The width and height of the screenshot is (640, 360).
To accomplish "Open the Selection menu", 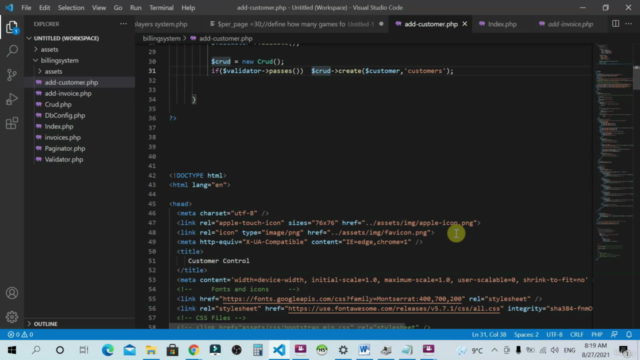I will pyautogui.click(x=71, y=8).
